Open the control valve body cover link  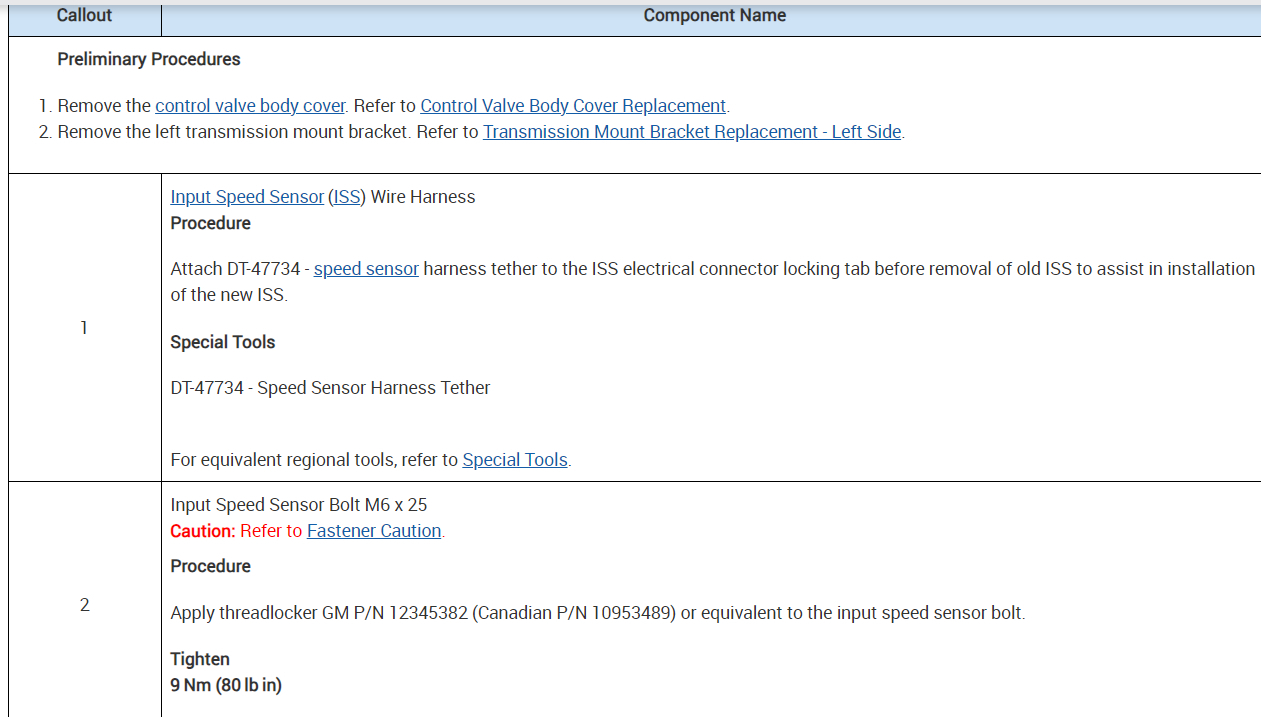click(x=250, y=106)
